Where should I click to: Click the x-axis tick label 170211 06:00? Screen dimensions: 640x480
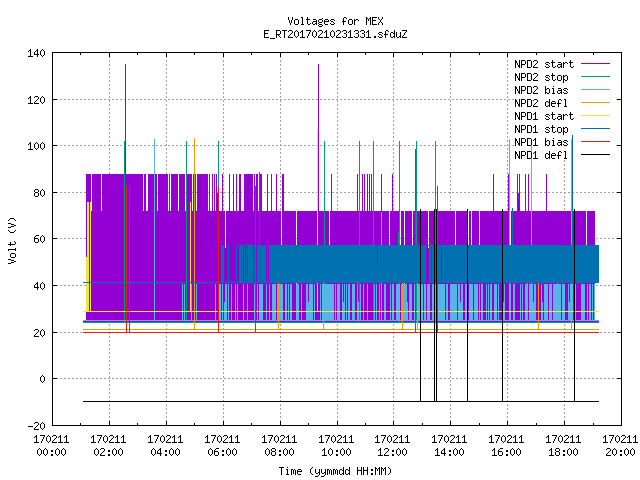222,445
